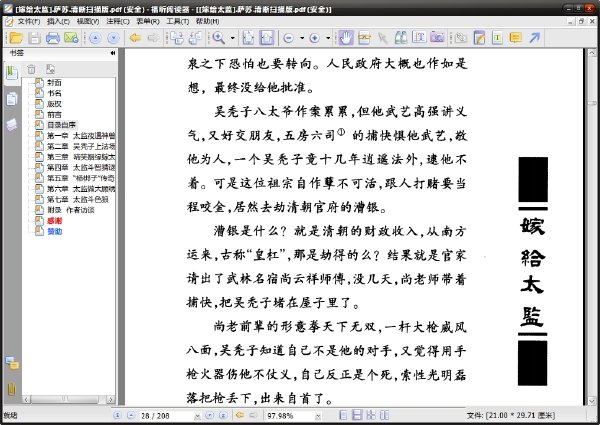This screenshot has width=600, height=425.
Task: Open the 文件 (File) menu
Action: click(29, 21)
